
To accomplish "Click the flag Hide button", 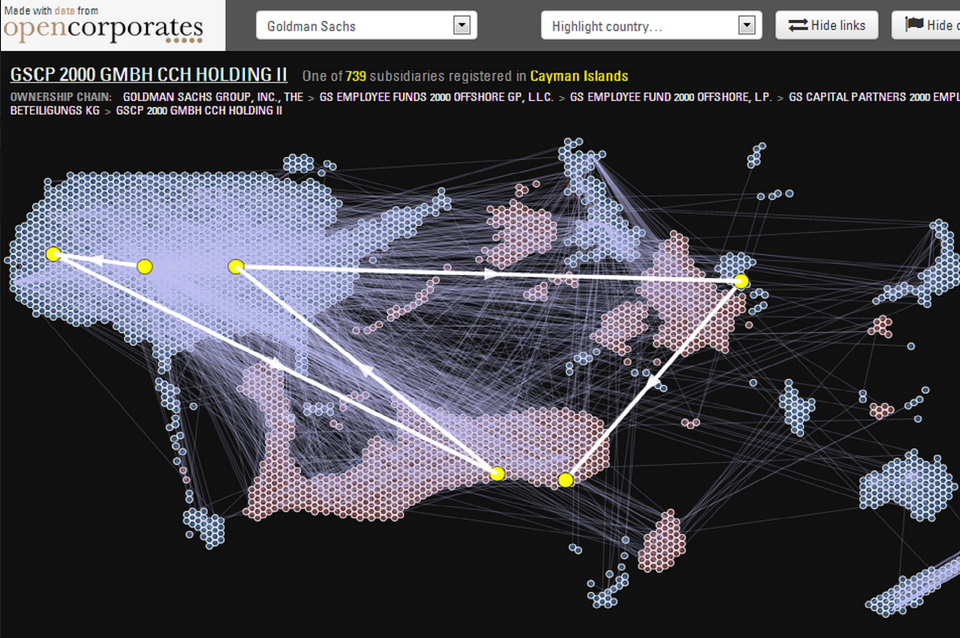I will pyautogui.click(x=926, y=25).
